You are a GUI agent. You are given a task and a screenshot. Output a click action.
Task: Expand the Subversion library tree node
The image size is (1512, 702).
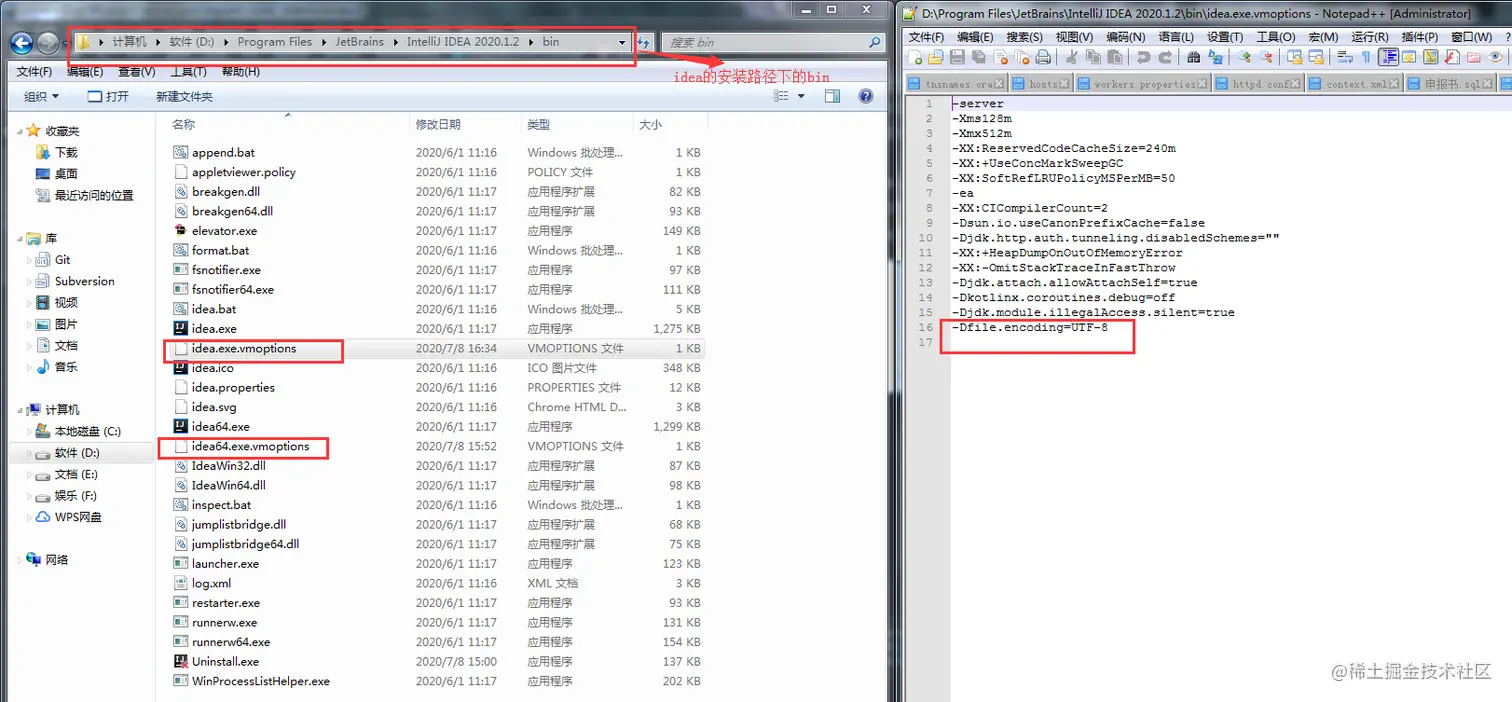click(28, 281)
